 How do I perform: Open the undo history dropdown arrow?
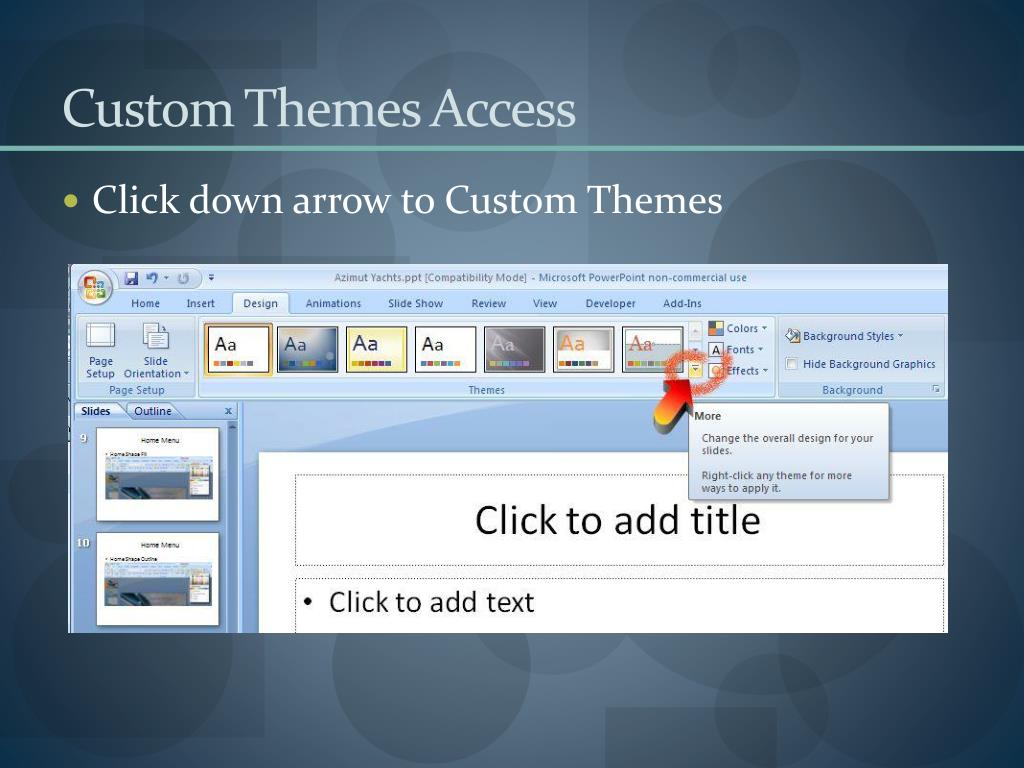tap(167, 278)
